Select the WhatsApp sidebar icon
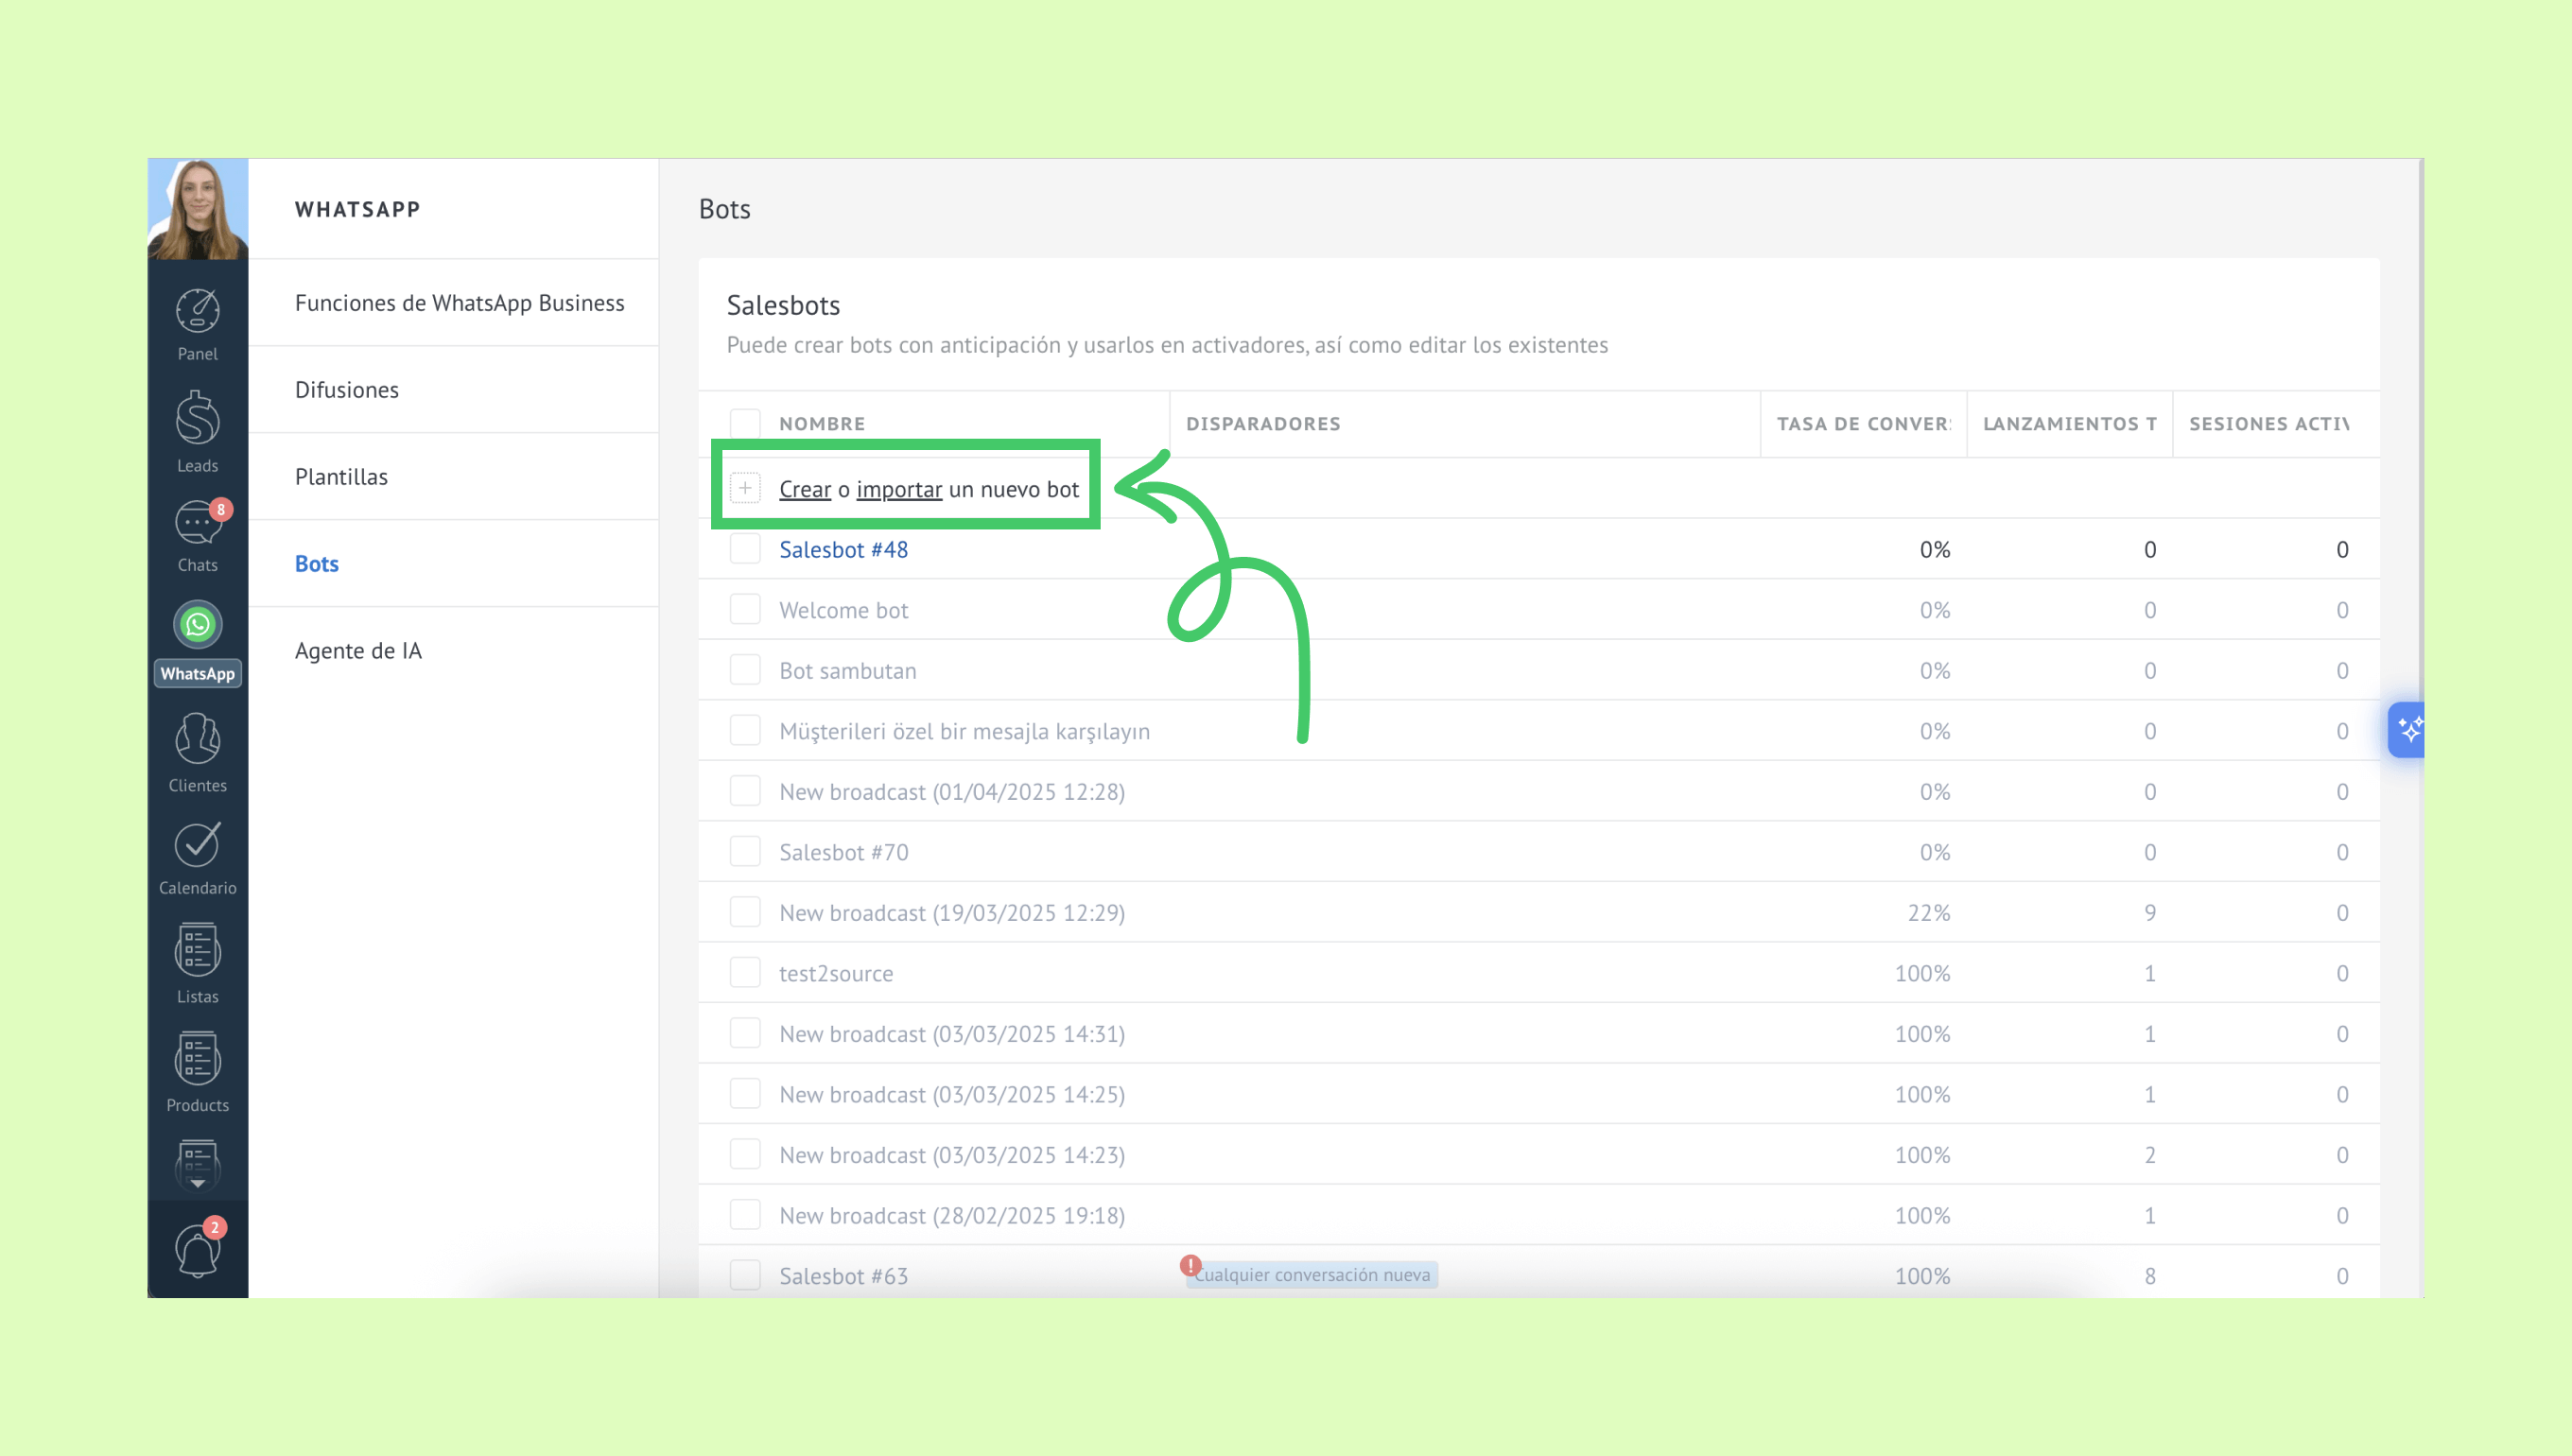 (x=197, y=625)
